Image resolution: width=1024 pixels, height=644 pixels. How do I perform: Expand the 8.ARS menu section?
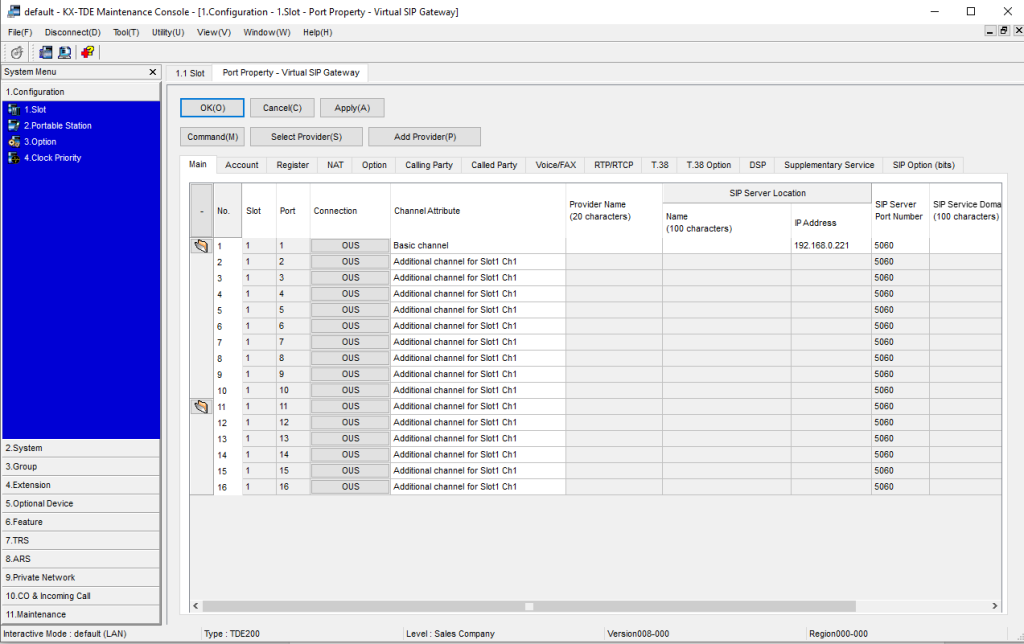(81, 559)
